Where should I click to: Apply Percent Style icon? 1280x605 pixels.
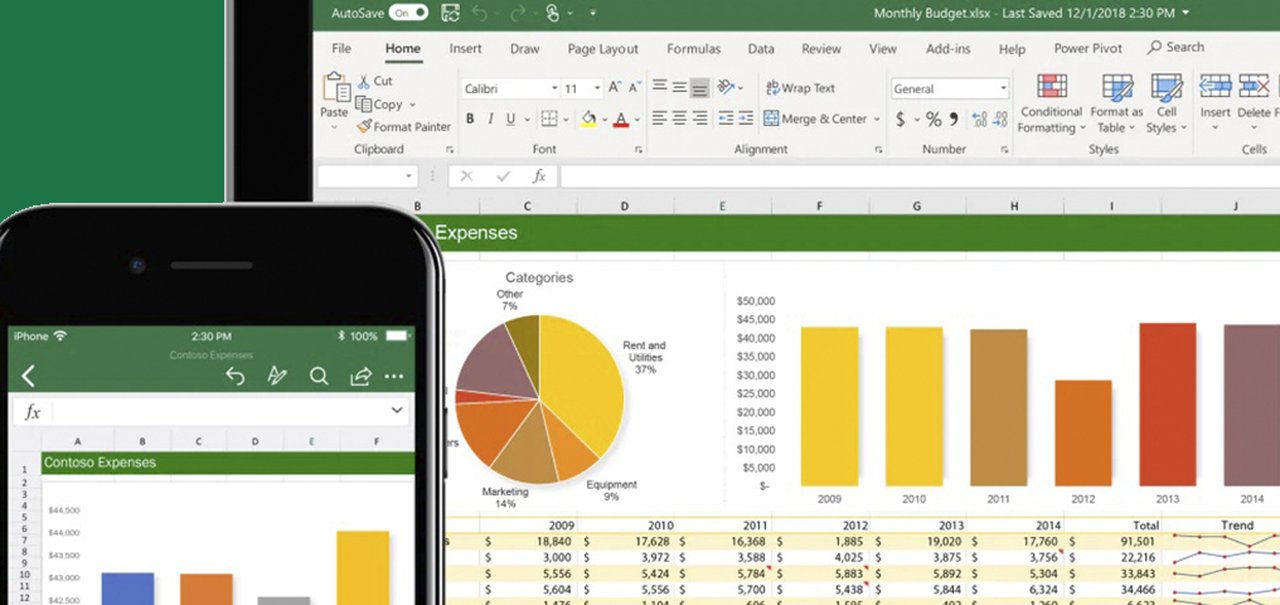[933, 120]
